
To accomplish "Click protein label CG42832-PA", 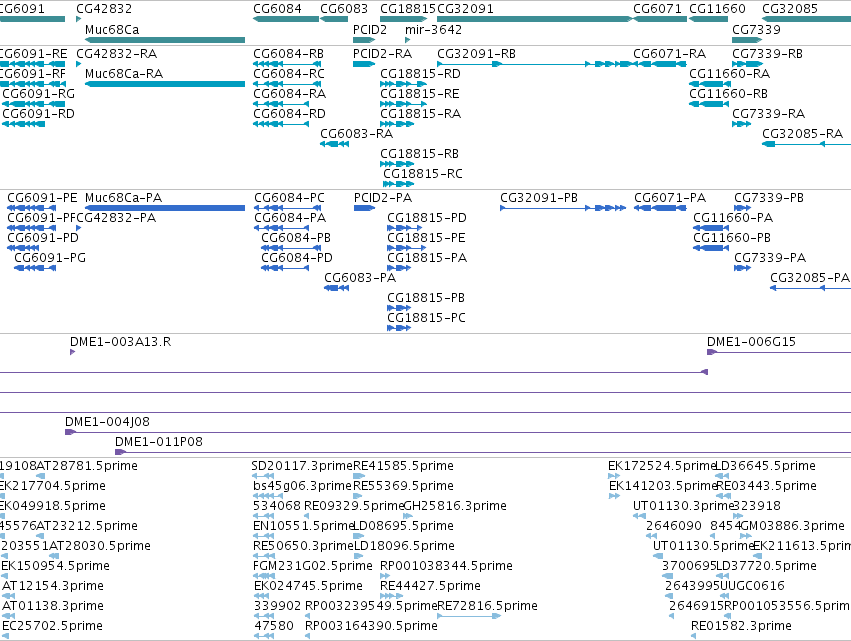I will click(x=116, y=218).
